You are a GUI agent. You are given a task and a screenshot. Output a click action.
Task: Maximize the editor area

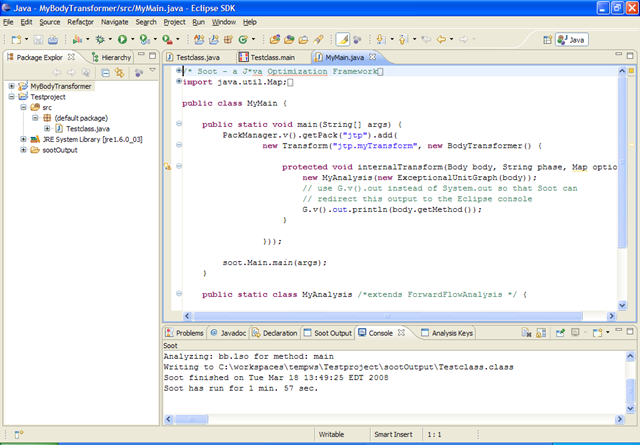coord(630,55)
